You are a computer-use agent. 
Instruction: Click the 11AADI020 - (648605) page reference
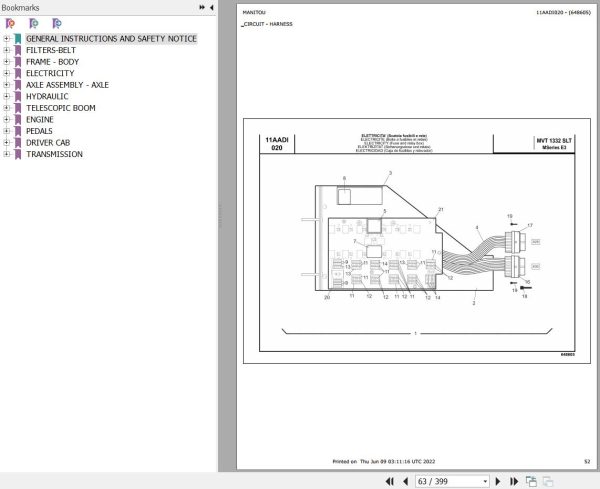(x=563, y=12)
